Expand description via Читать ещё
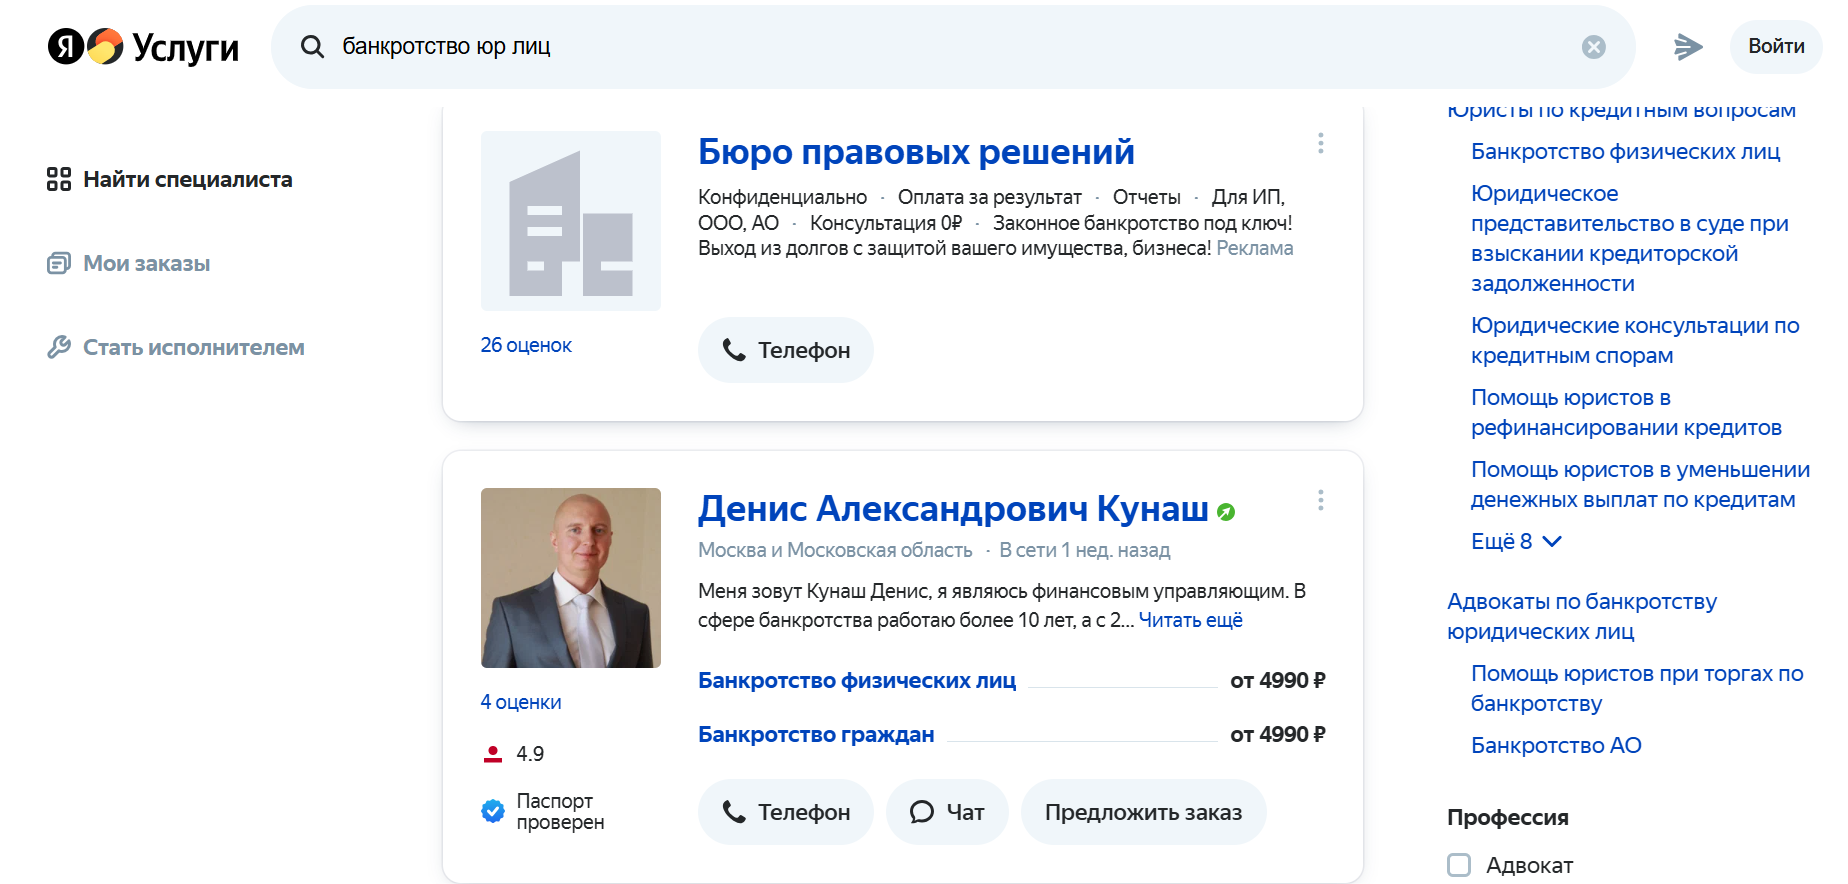Screen dimensions: 1848x884 [x=1190, y=620]
